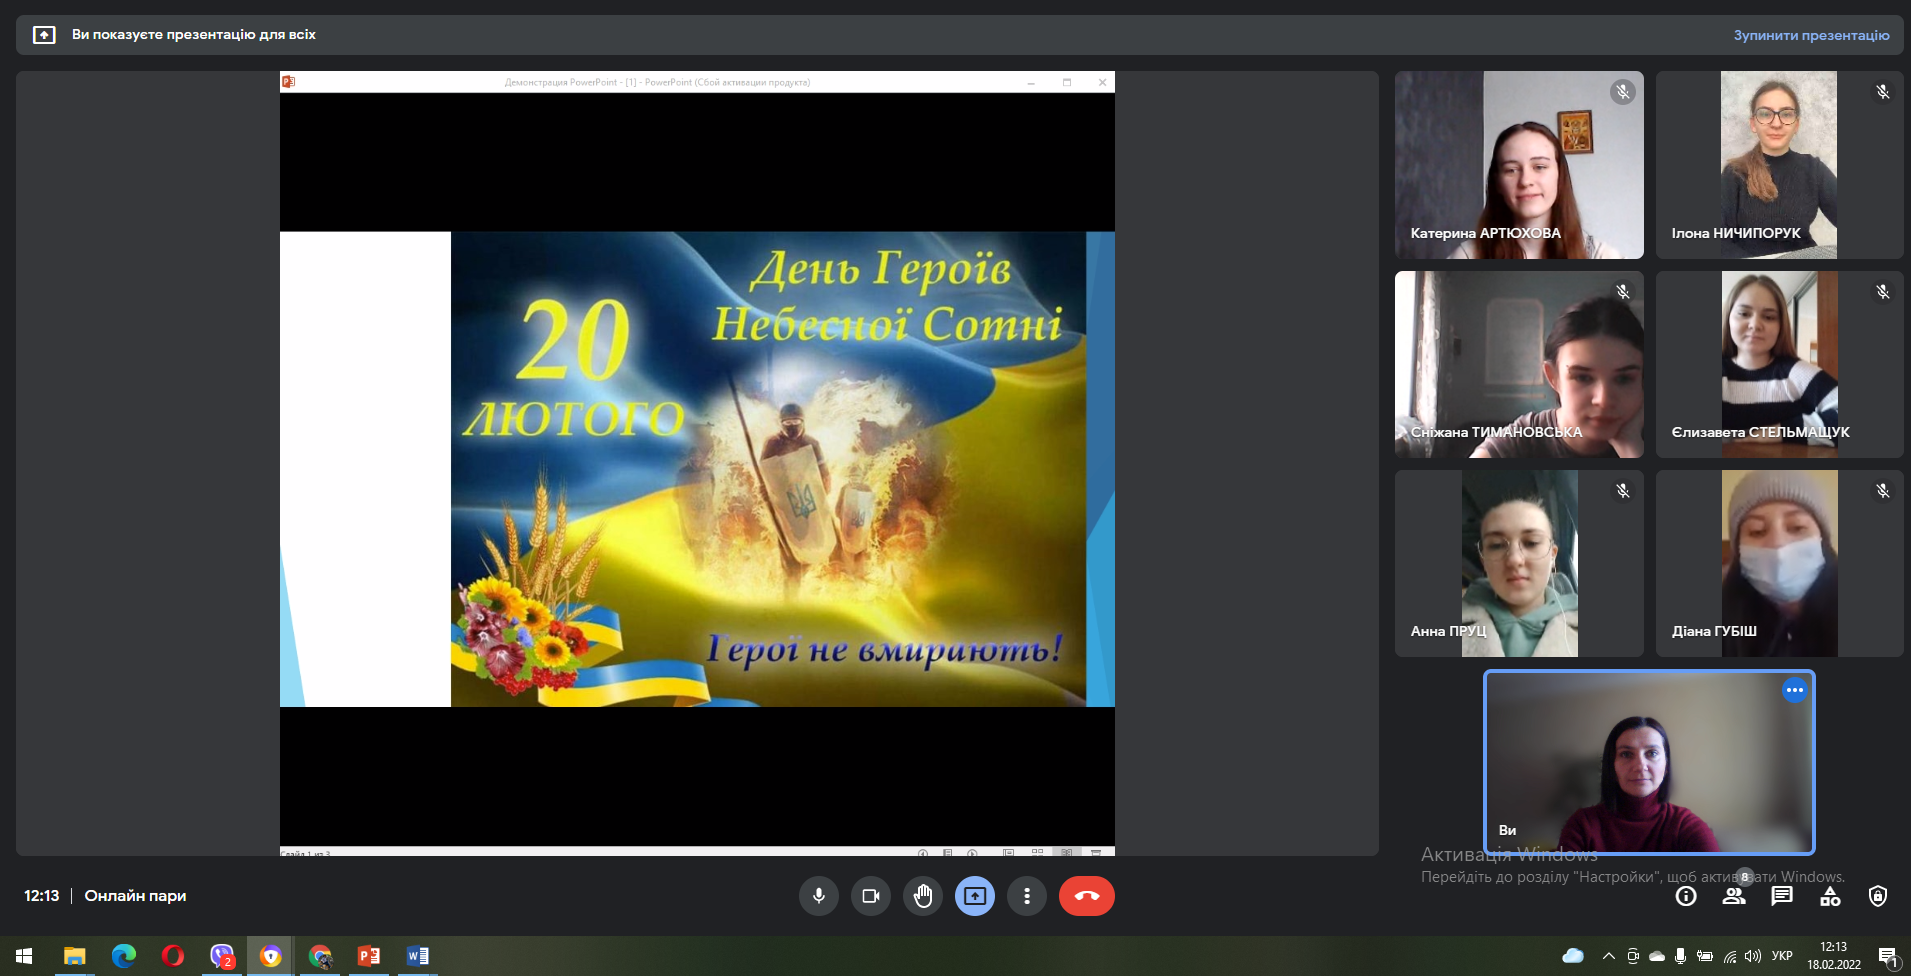
Task: Open more options three-dot menu
Action: [1027, 896]
